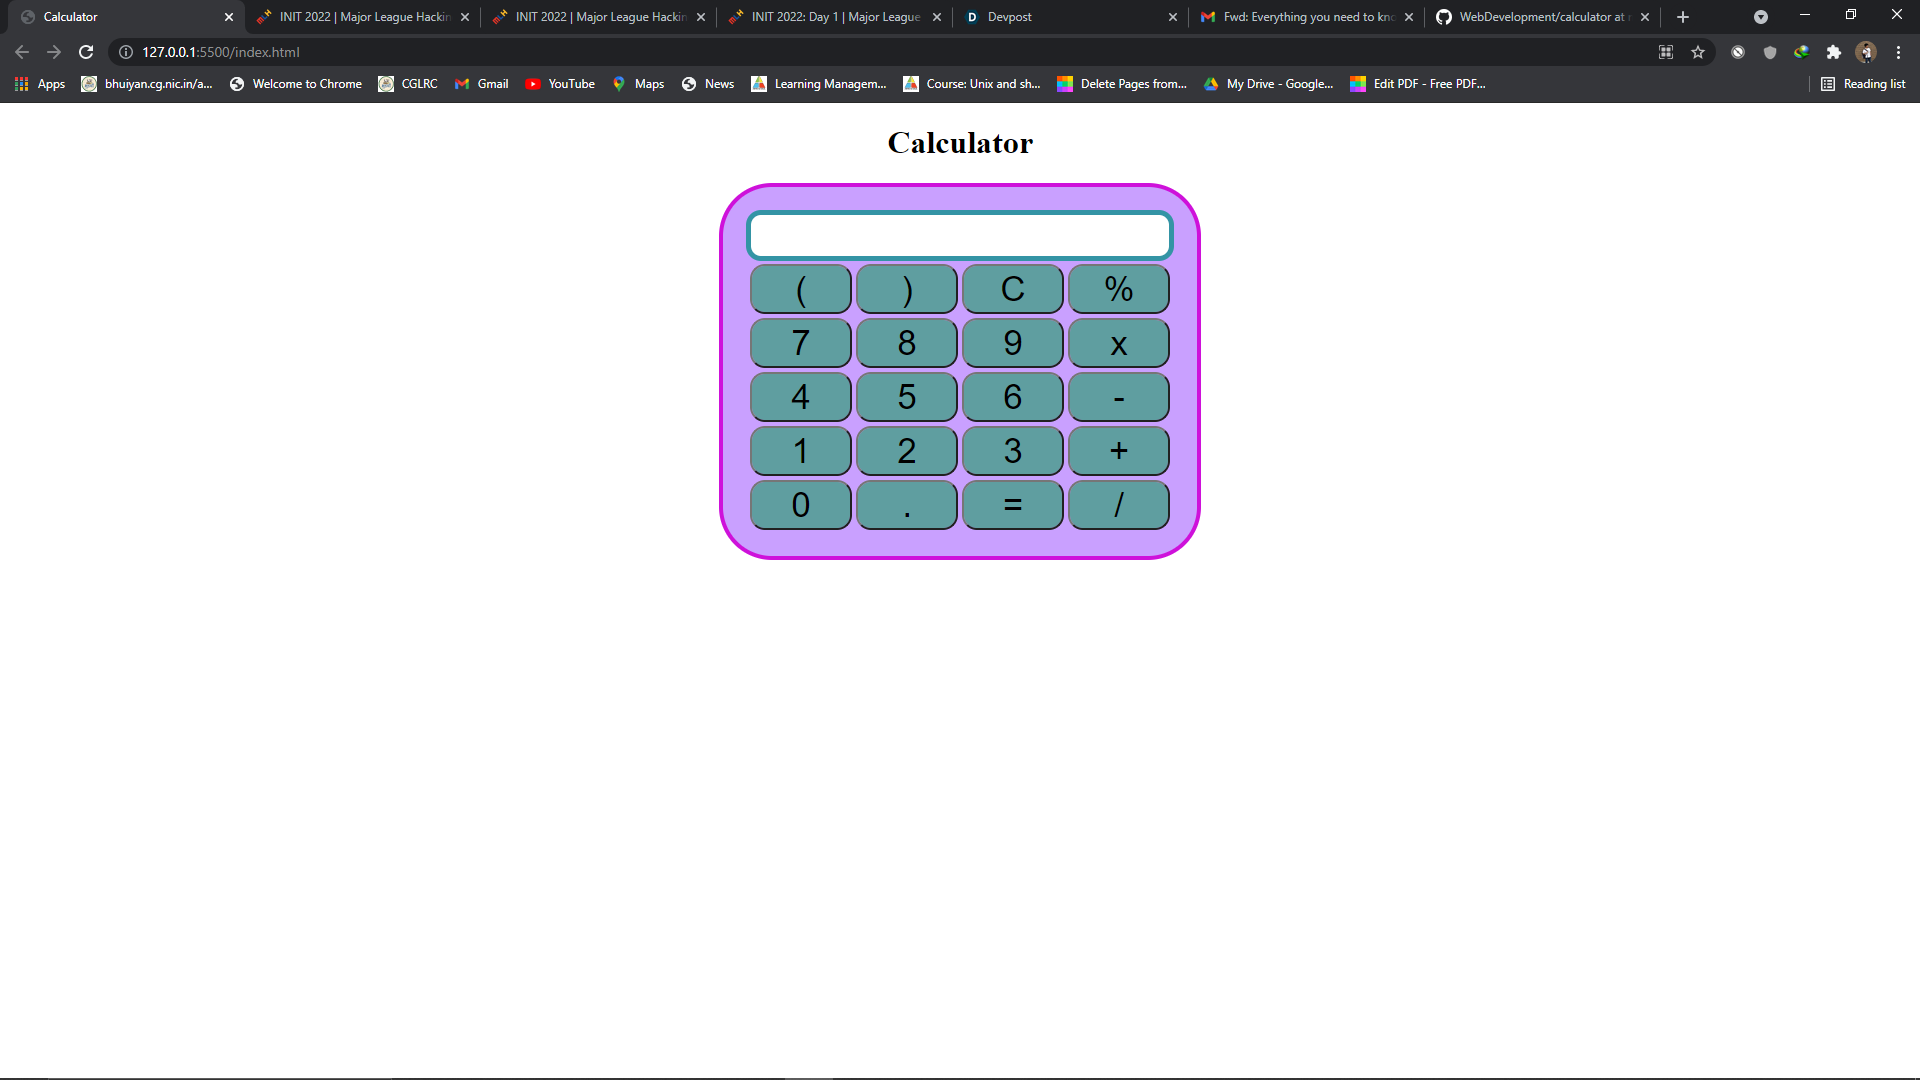Open the tab search dropdown

tap(1760, 17)
